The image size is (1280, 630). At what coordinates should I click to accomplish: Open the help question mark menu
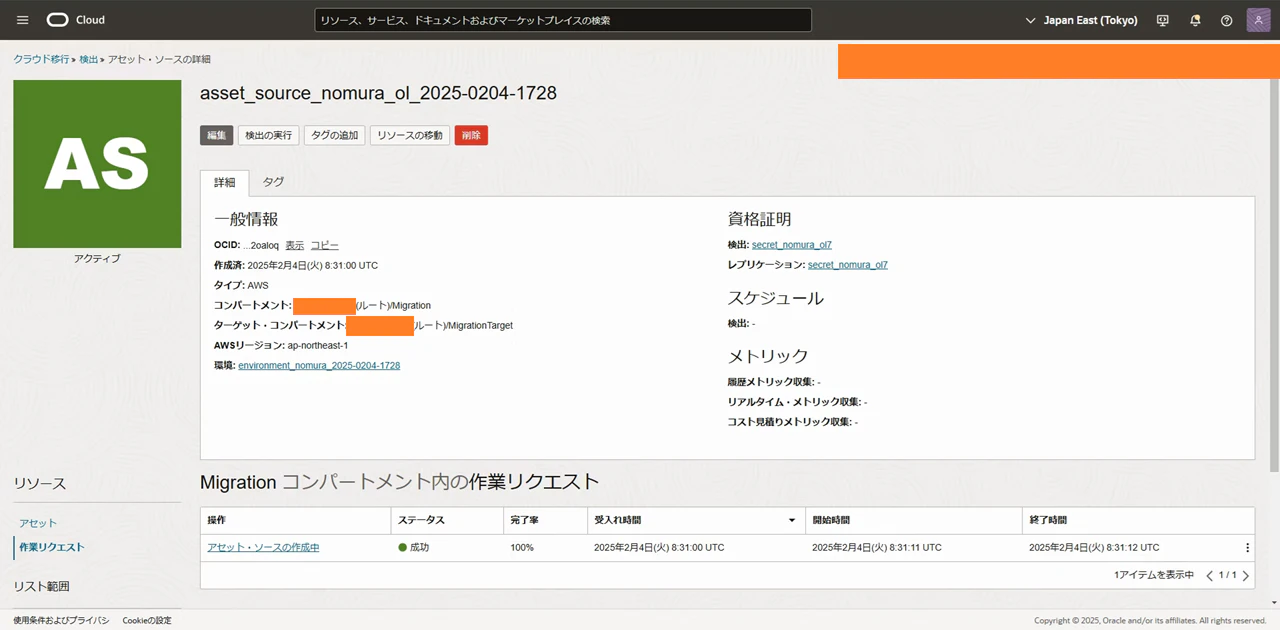(1227, 20)
